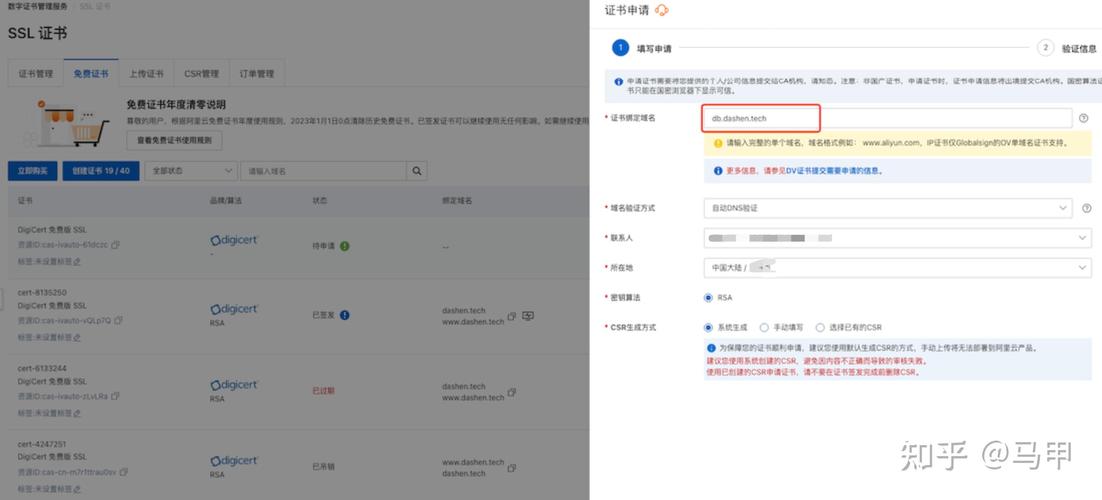Click 绑定域名 column header
The height and width of the screenshot is (500, 1102).
(x=457, y=201)
